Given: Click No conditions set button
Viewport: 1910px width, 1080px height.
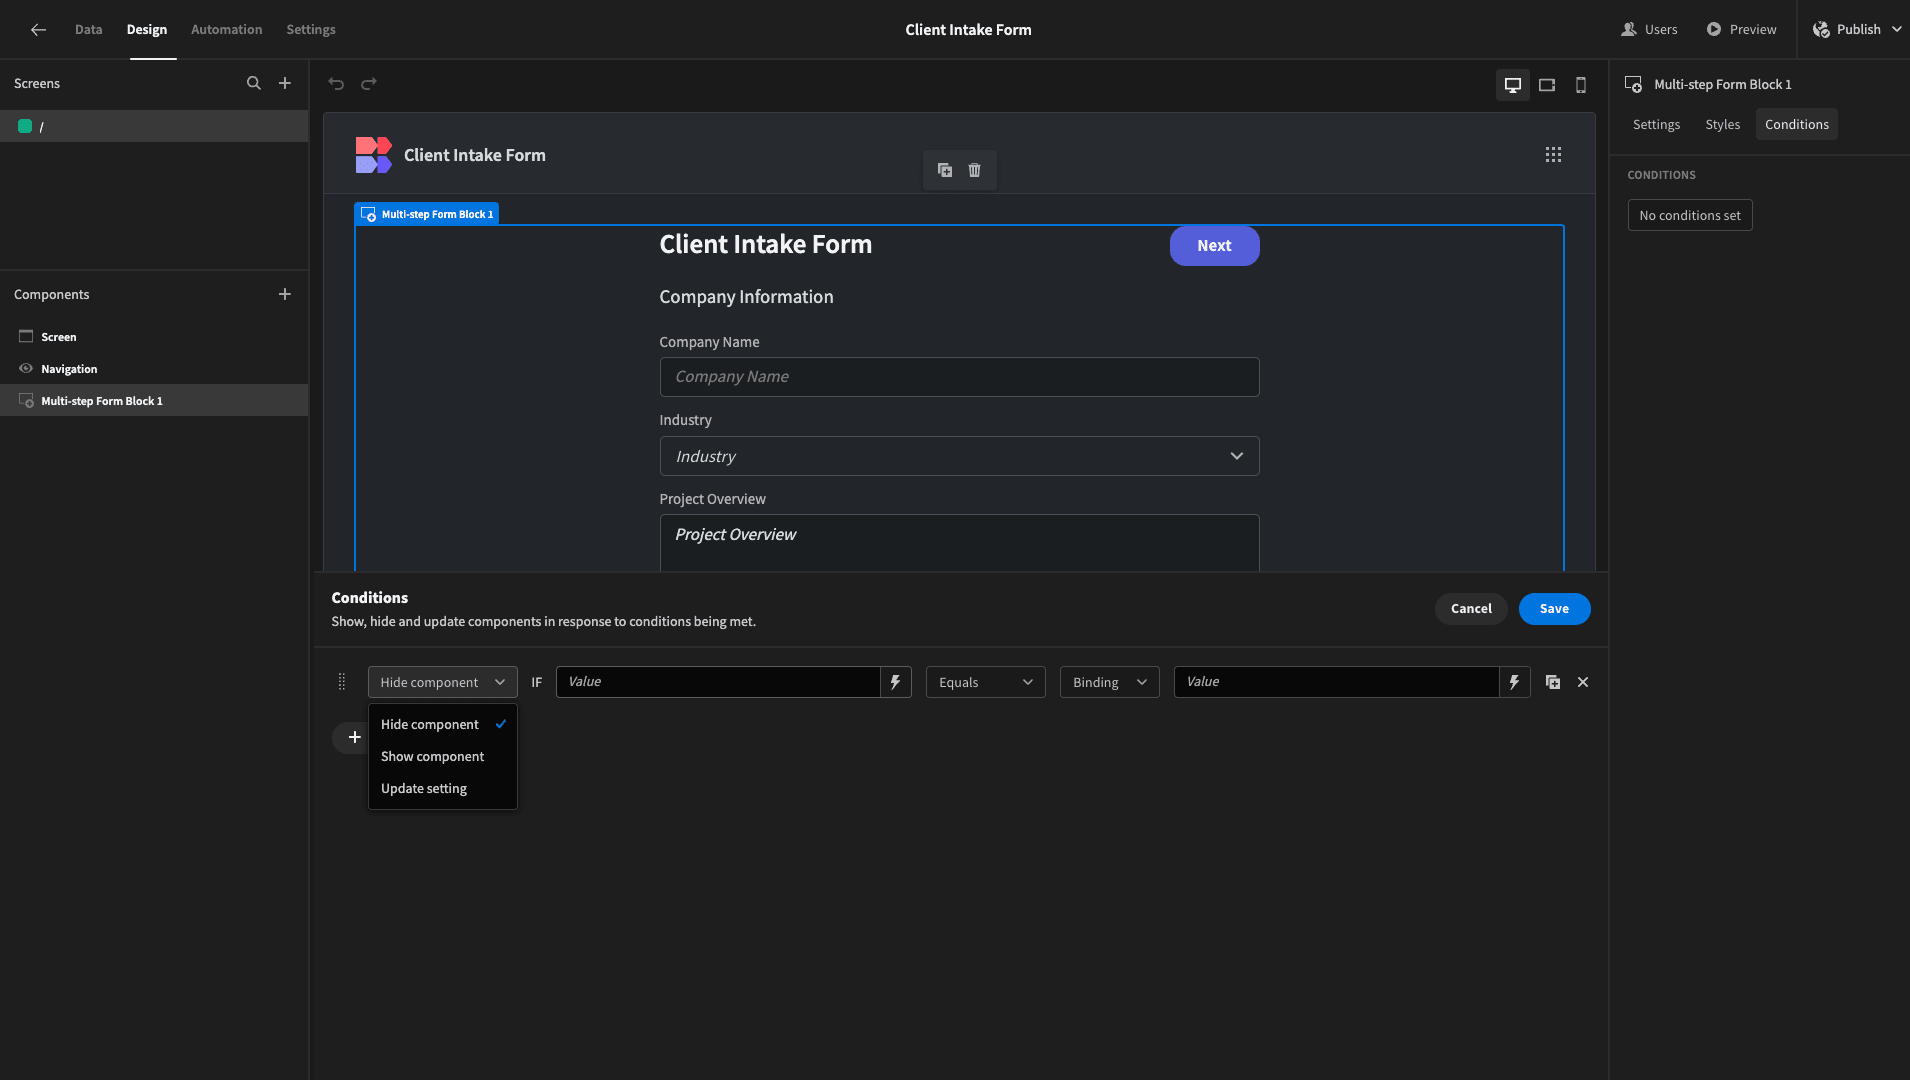Looking at the screenshot, I should tap(1690, 216).
